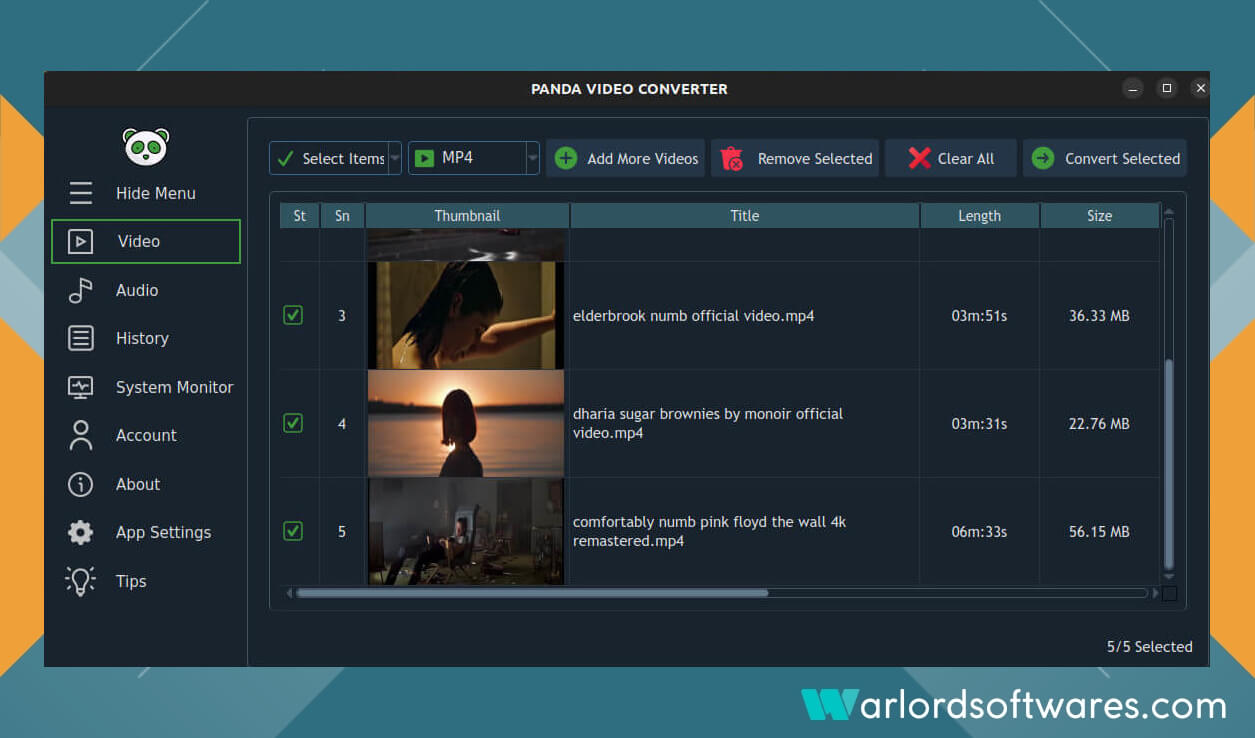Screen dimensions: 1255x738
Task: Uncheck video number 3 in the list
Action: coord(293,314)
